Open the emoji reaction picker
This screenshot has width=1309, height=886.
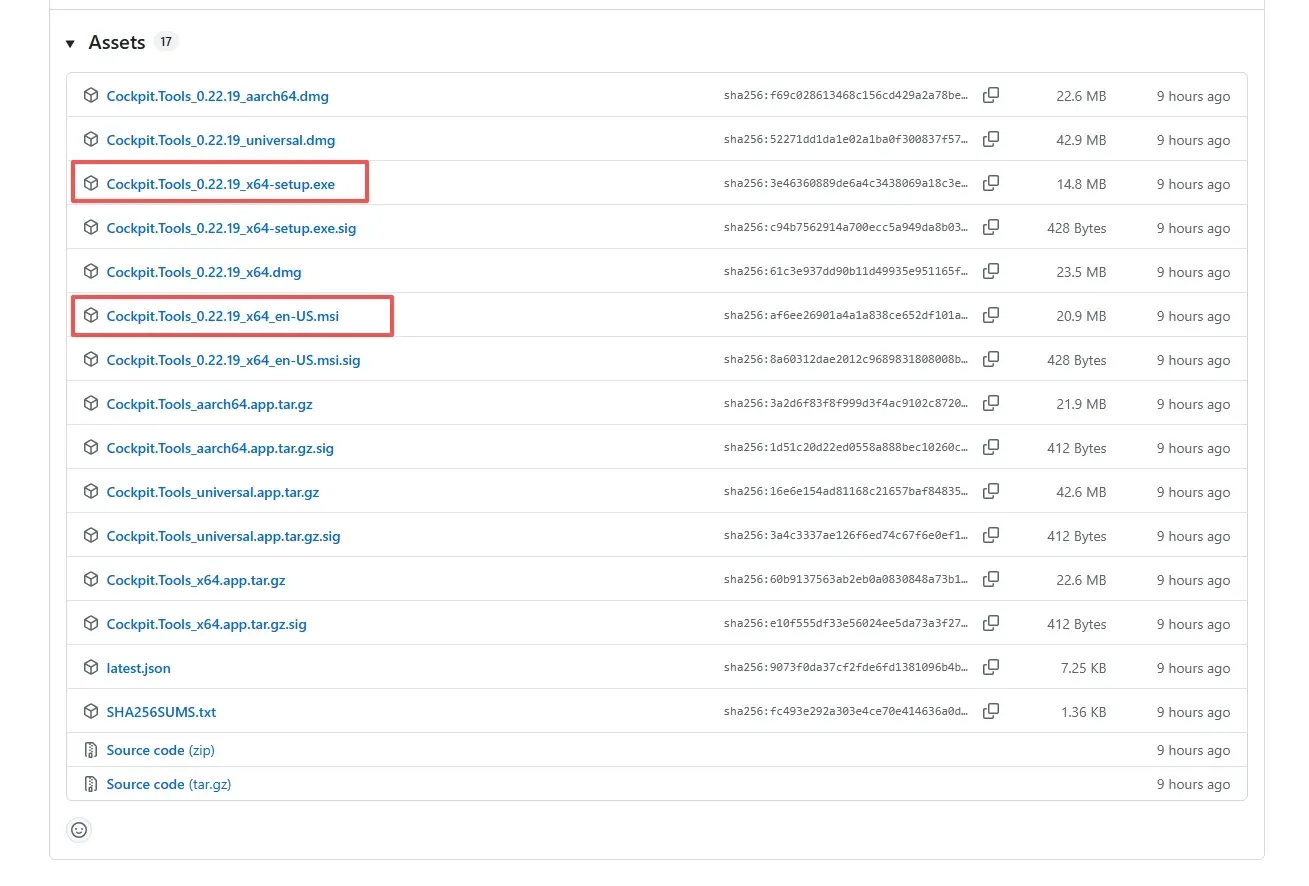click(79, 830)
